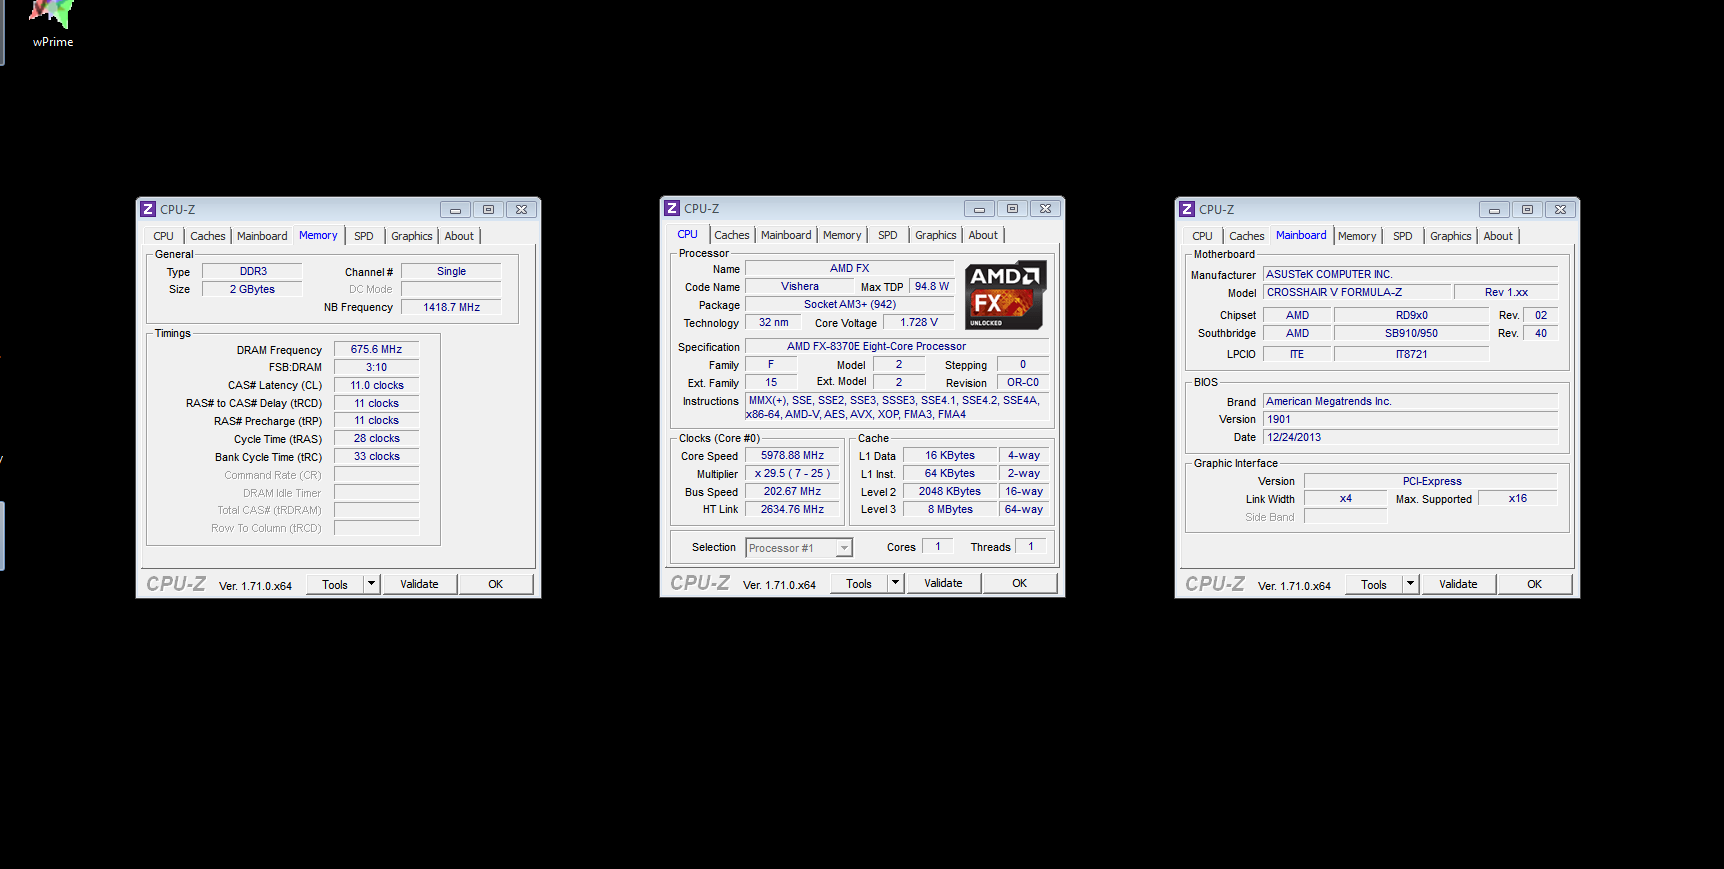Click OK in the Mainboard window

1535,584
